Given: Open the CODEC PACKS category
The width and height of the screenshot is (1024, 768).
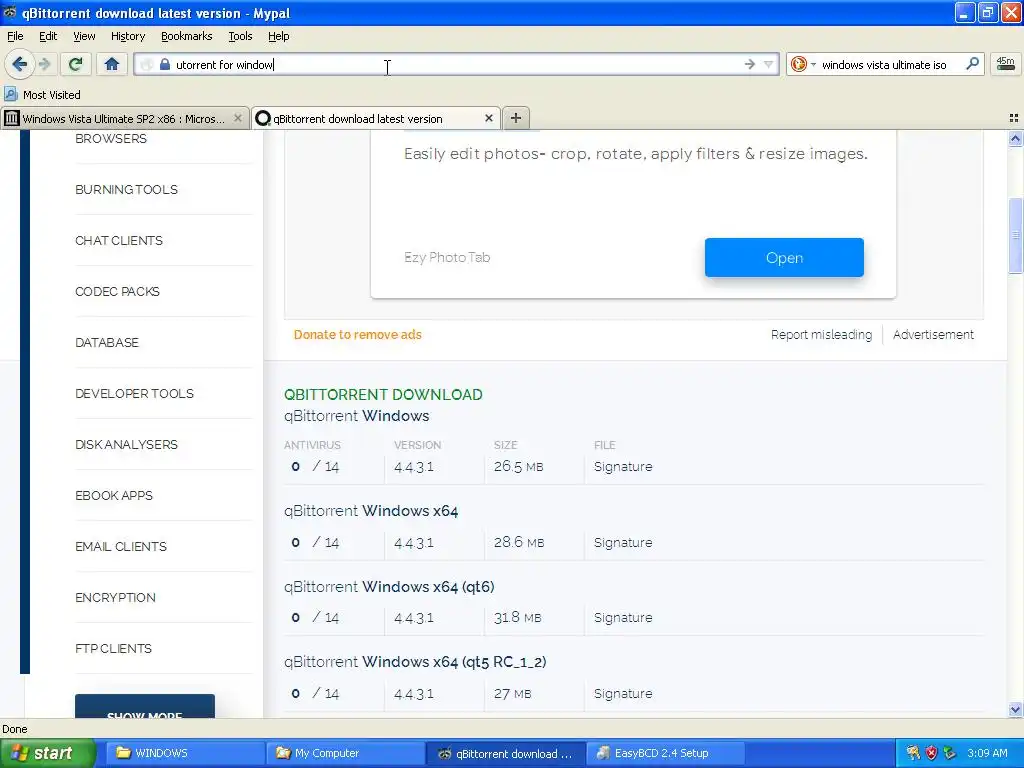Looking at the screenshot, I should pos(118,291).
